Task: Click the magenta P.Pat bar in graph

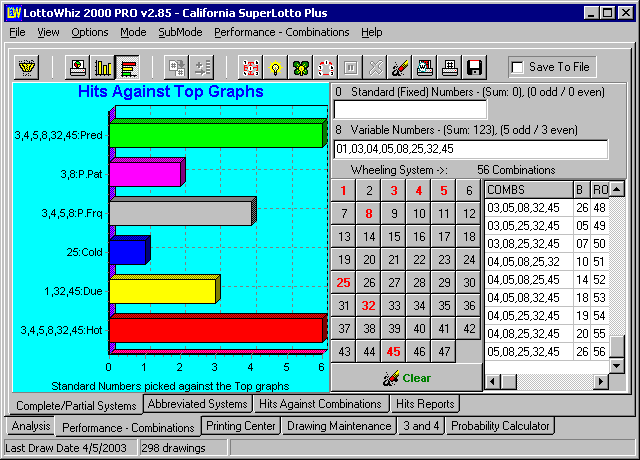Action: pos(145,174)
